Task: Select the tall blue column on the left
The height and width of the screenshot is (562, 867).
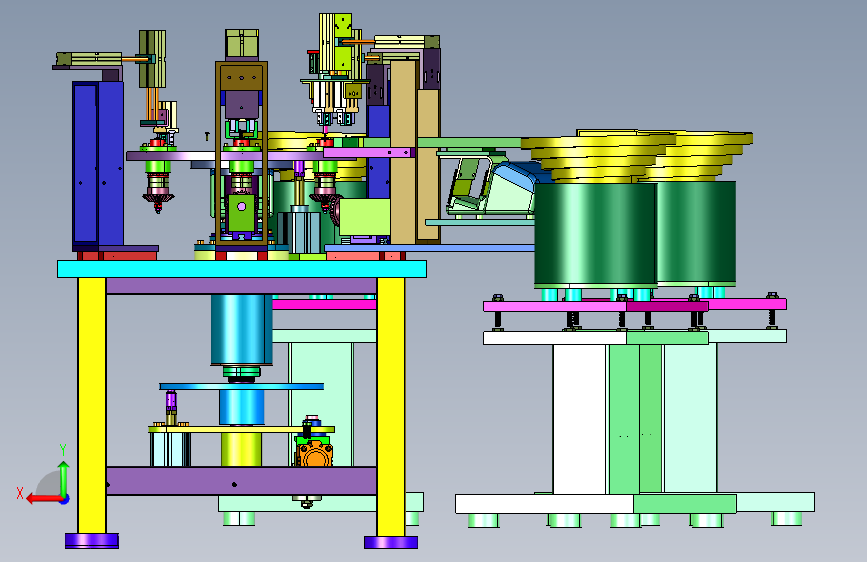Action: pyautogui.click(x=98, y=165)
